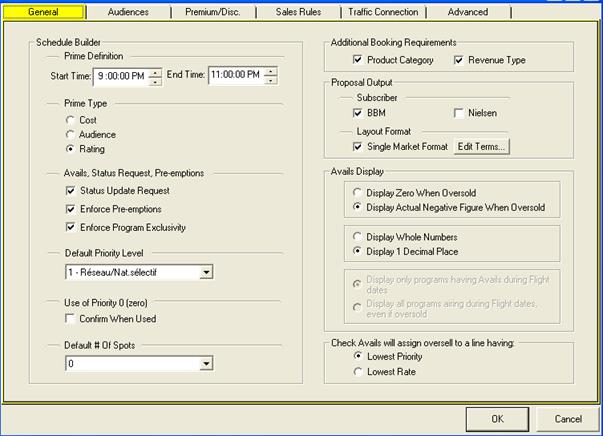Click the Edit Terms button
The height and width of the screenshot is (436, 603).
[482, 147]
